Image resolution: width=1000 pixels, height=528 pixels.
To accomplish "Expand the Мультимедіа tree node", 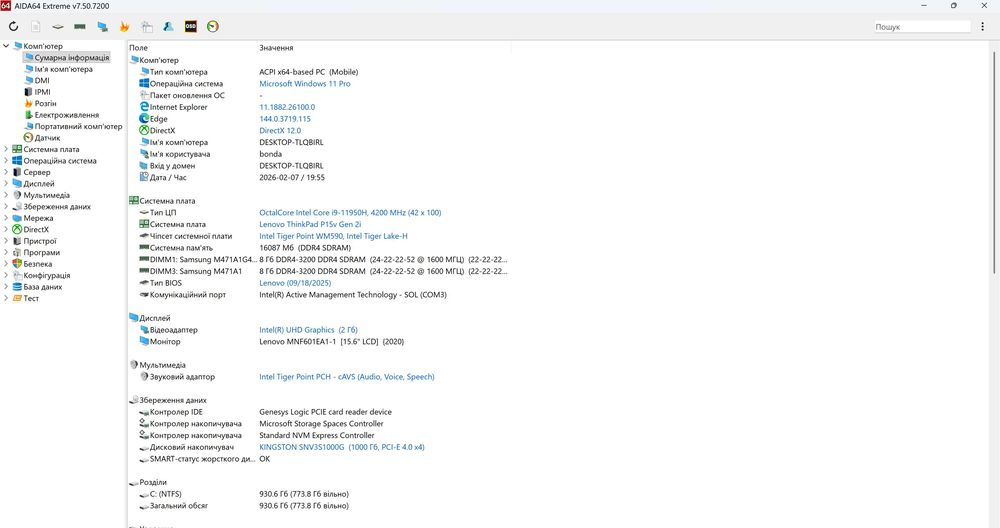I will point(6,195).
